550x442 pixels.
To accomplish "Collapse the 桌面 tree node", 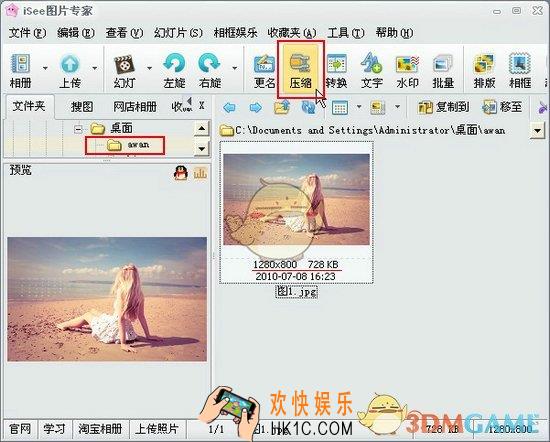I will 78,129.
